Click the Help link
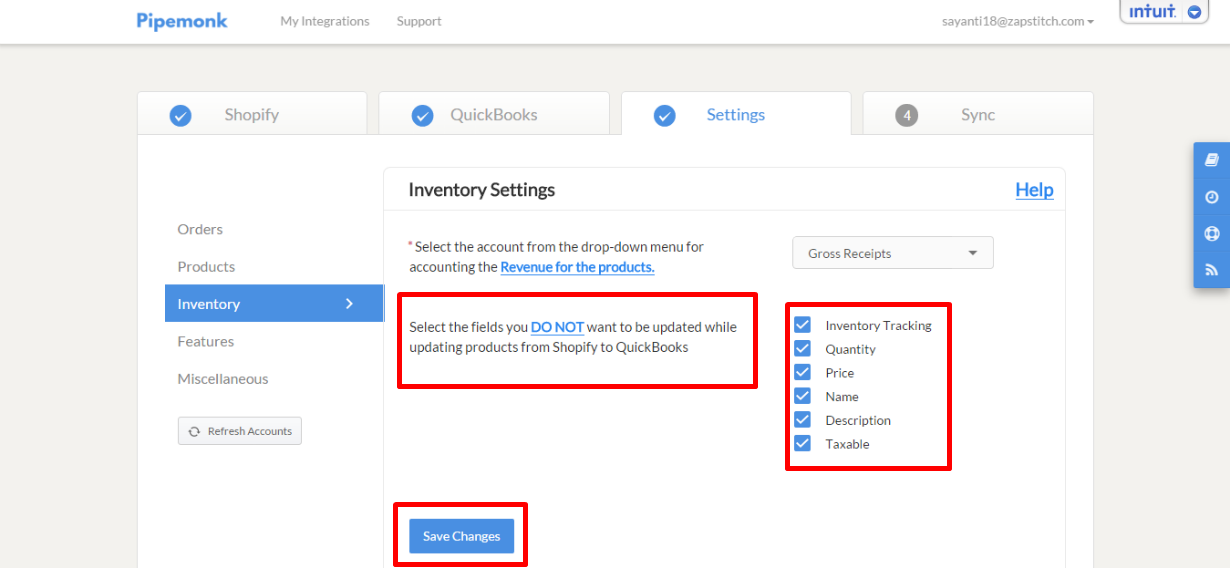 point(1034,189)
